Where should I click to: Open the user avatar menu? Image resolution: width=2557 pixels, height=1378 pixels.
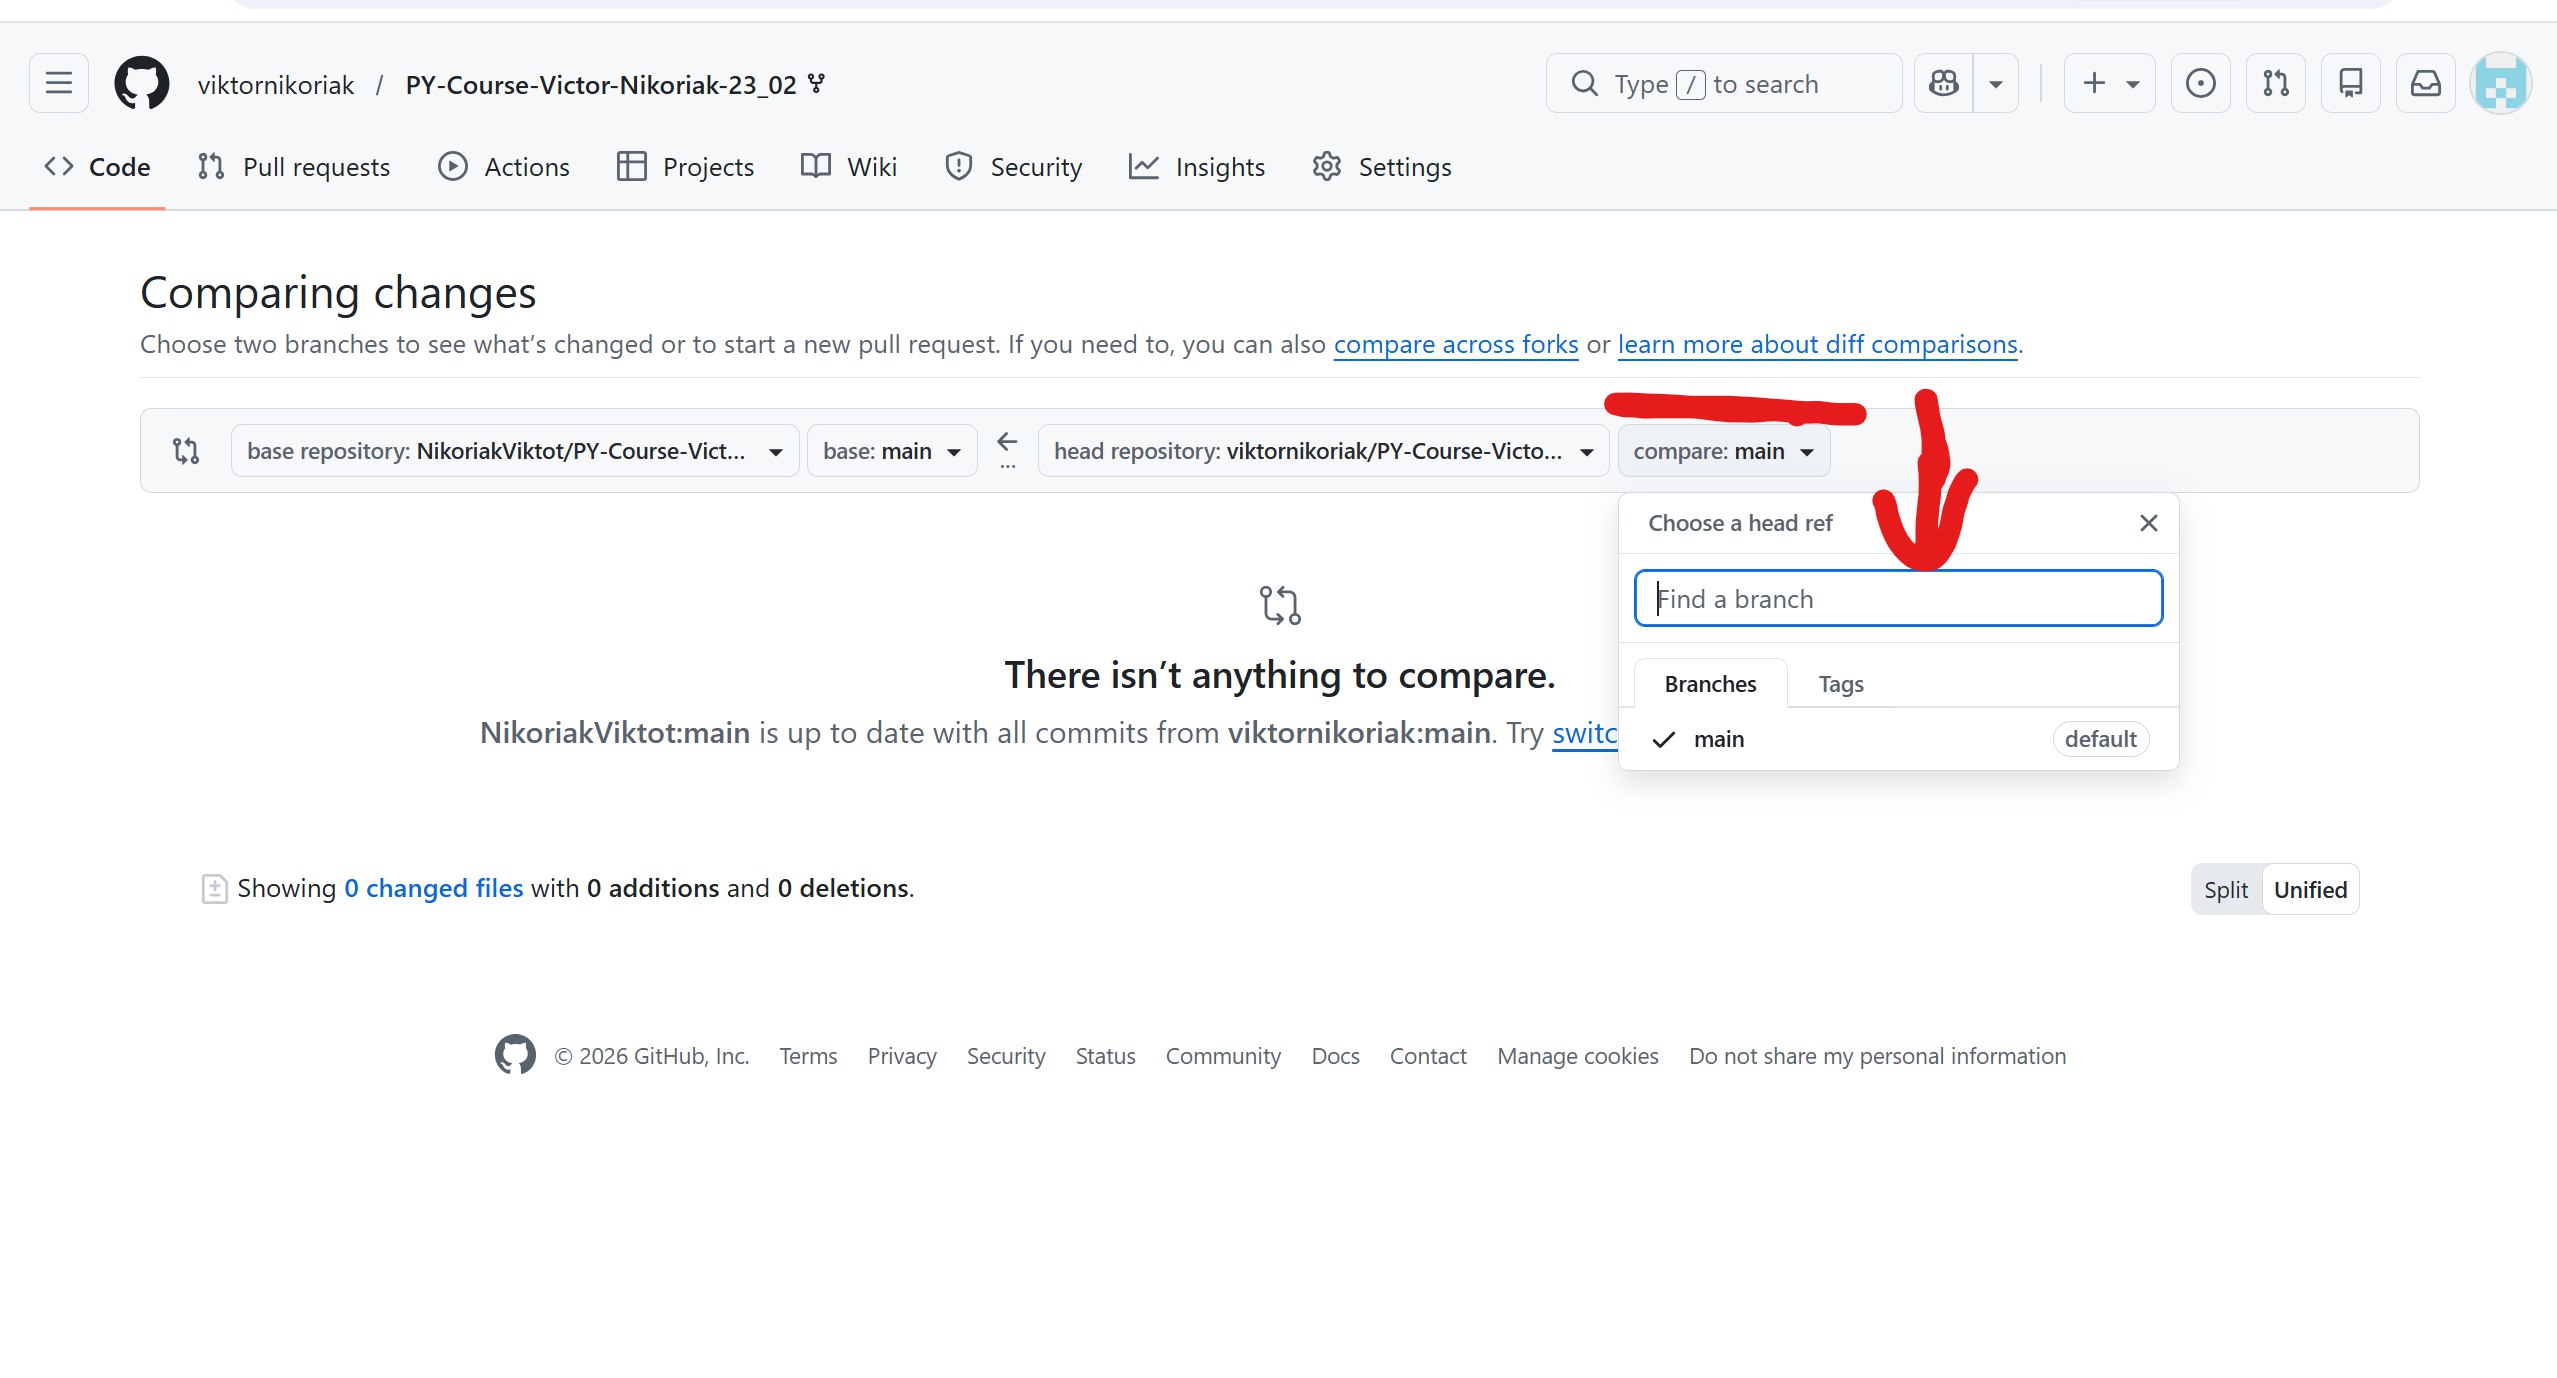2501,83
